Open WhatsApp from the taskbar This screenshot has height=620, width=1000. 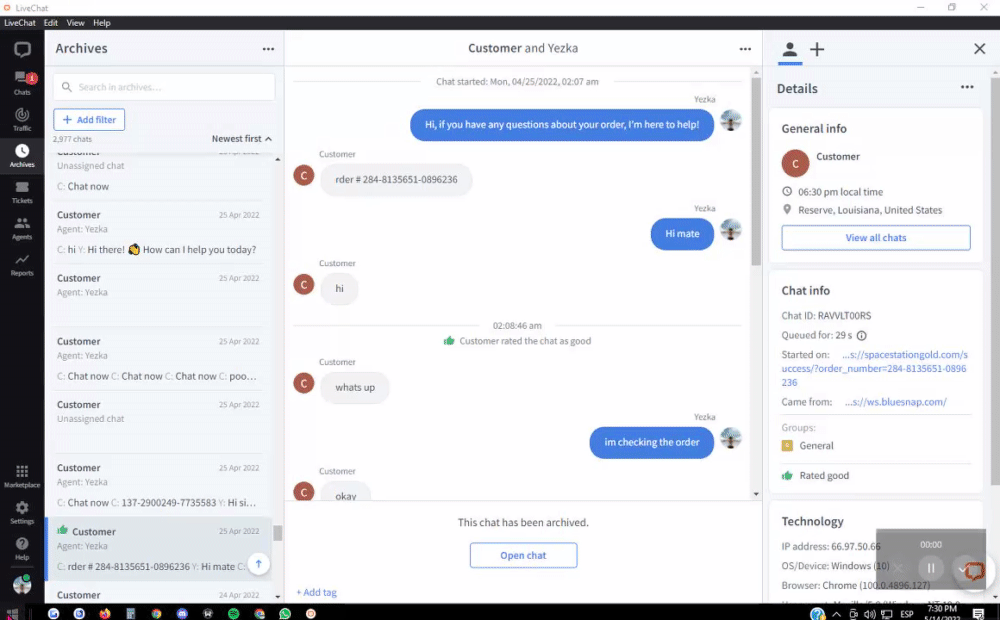tap(285, 614)
